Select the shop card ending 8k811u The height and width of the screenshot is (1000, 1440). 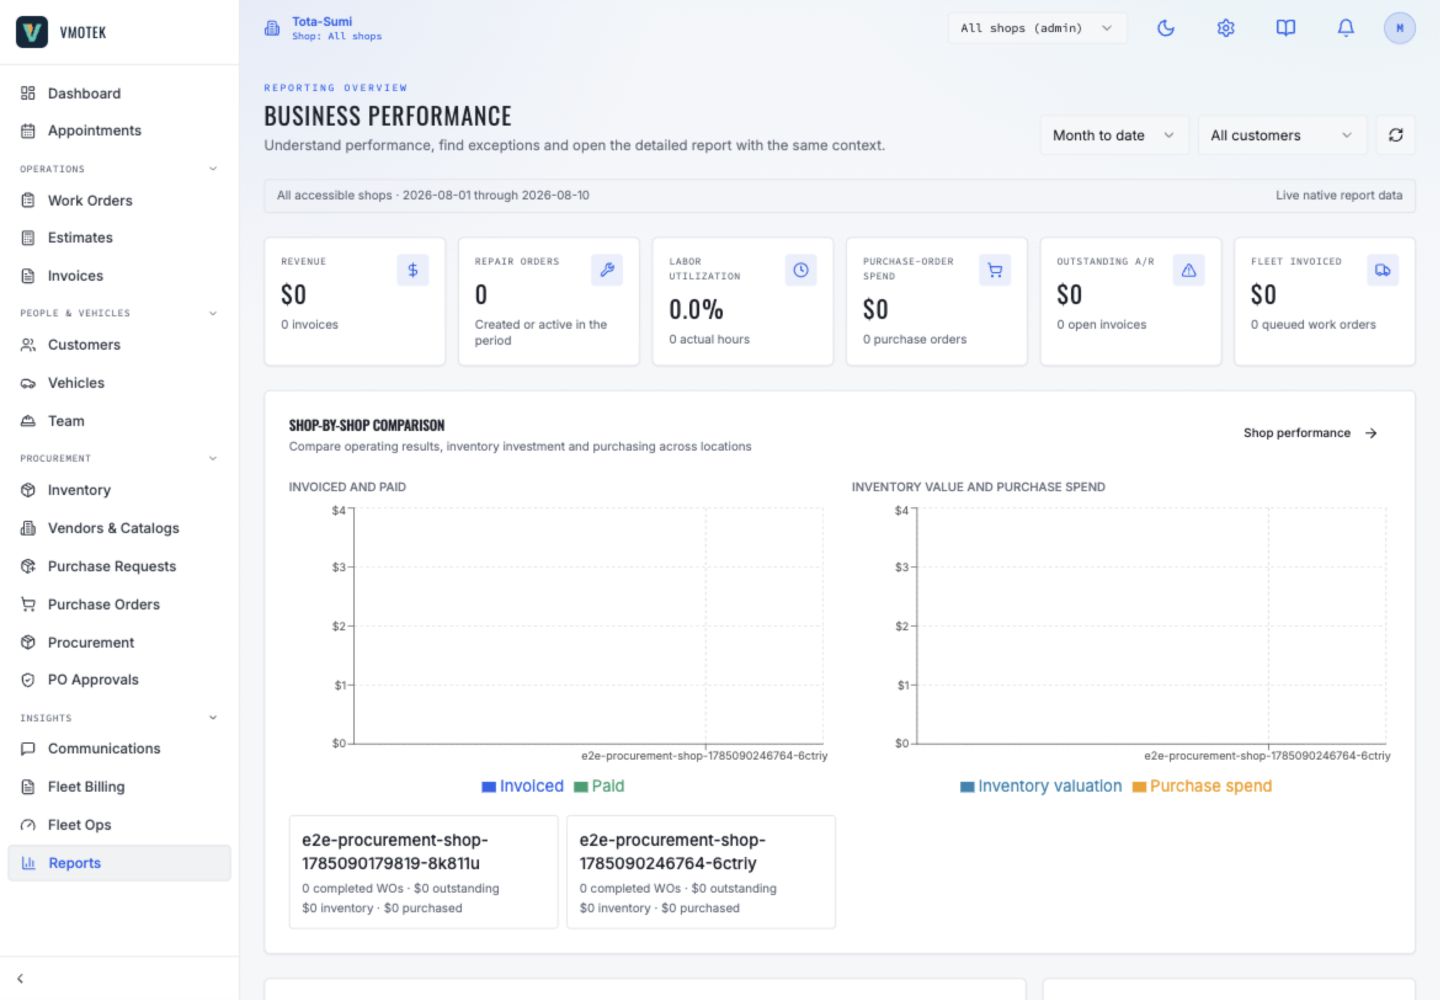click(x=423, y=872)
